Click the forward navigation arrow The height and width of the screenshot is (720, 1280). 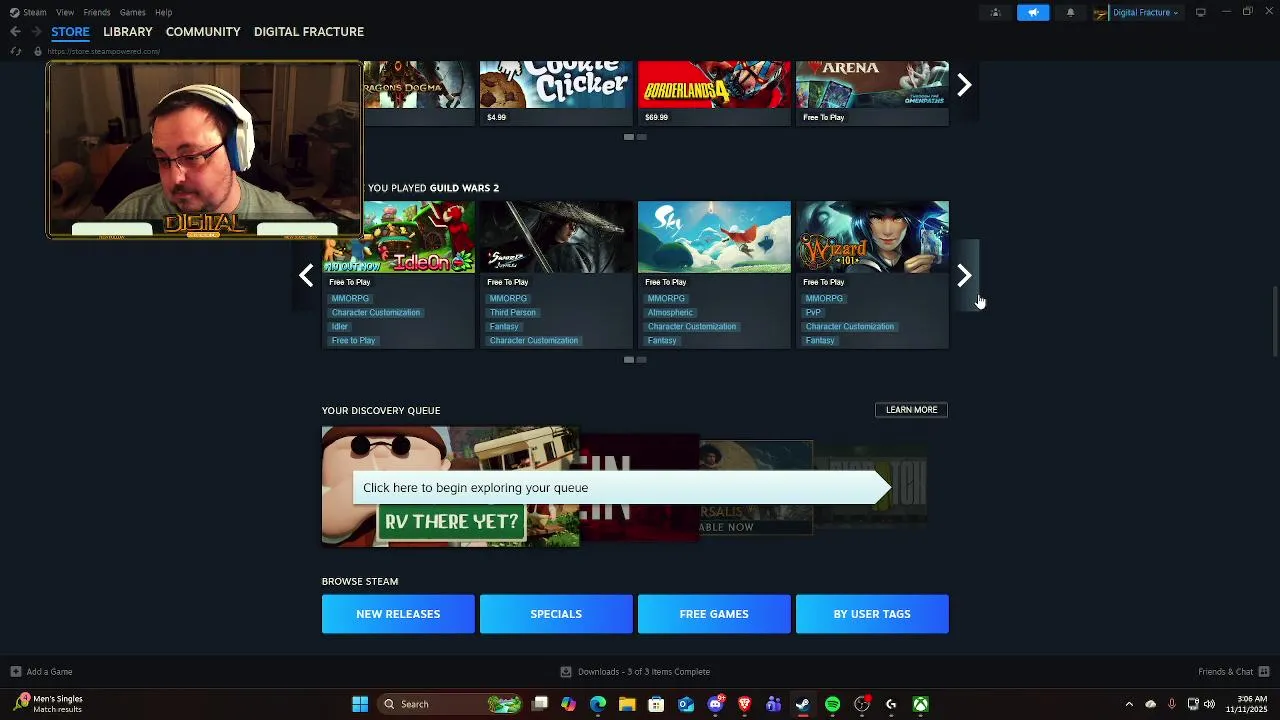(35, 32)
